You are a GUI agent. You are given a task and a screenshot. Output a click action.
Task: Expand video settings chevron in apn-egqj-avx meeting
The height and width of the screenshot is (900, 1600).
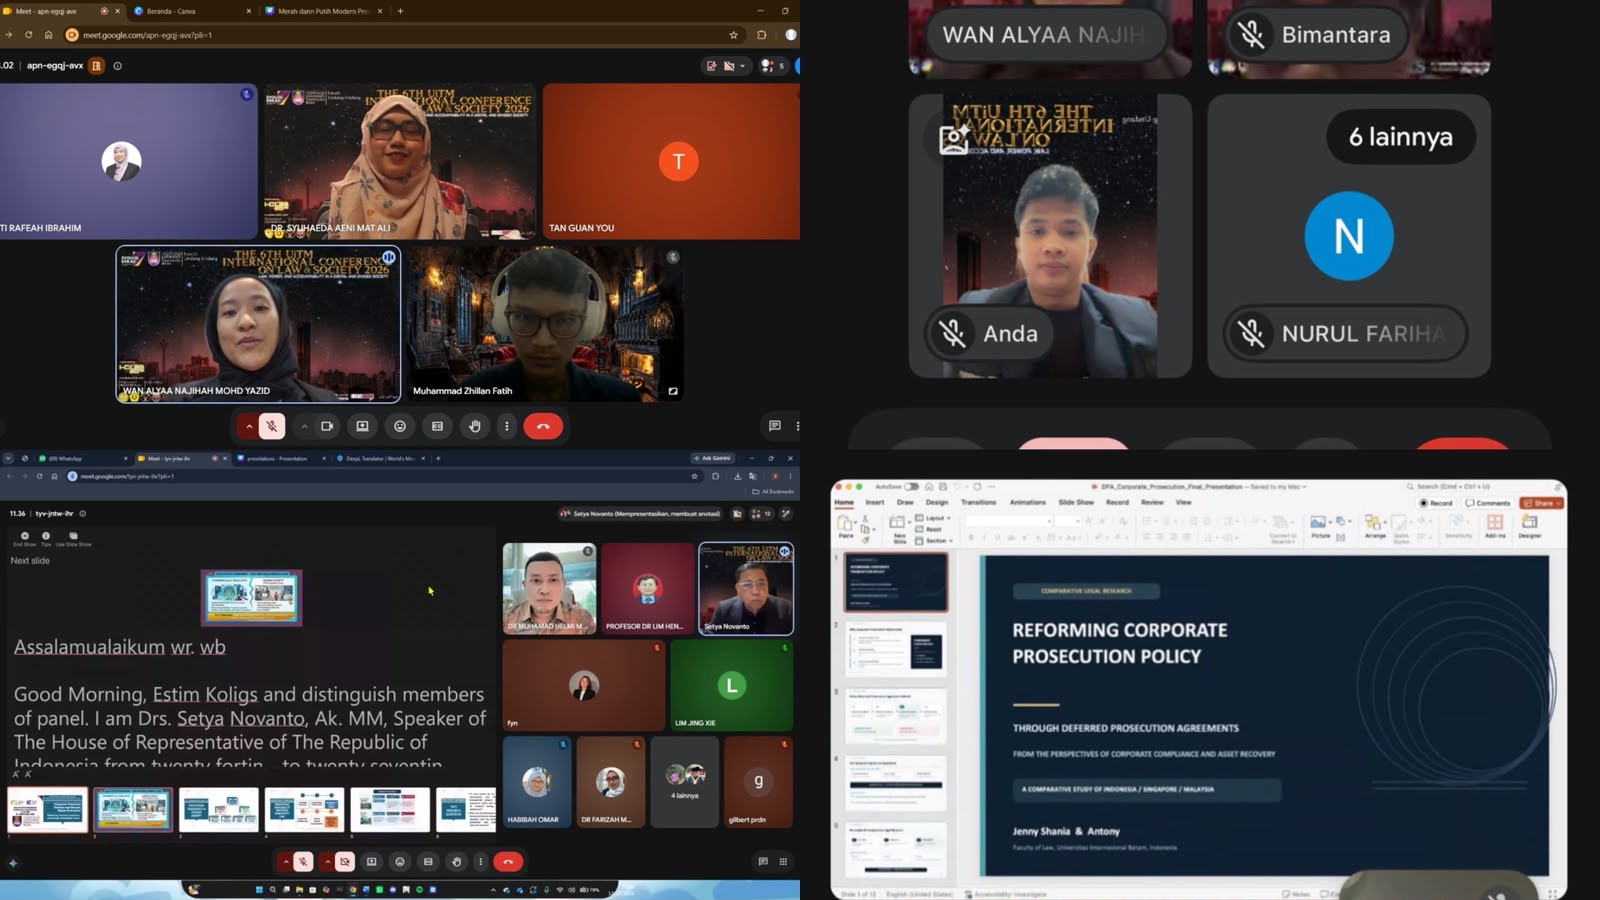coord(304,426)
